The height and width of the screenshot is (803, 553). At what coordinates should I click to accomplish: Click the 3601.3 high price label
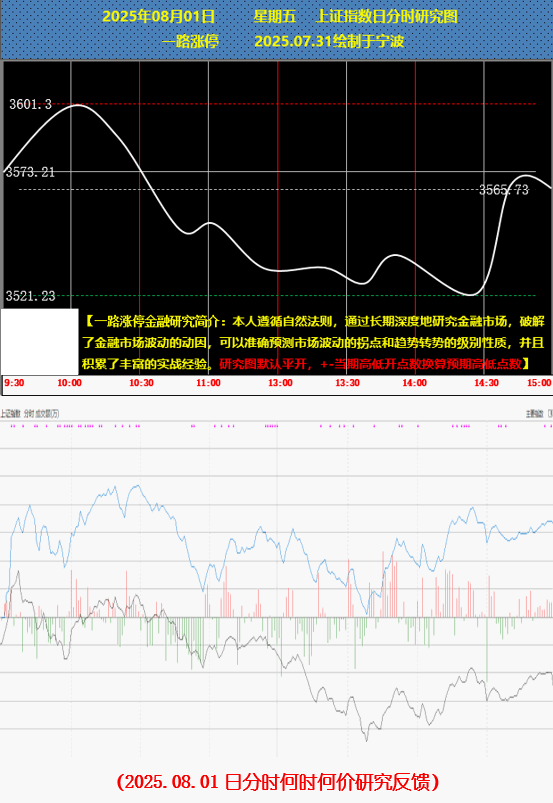31,104
